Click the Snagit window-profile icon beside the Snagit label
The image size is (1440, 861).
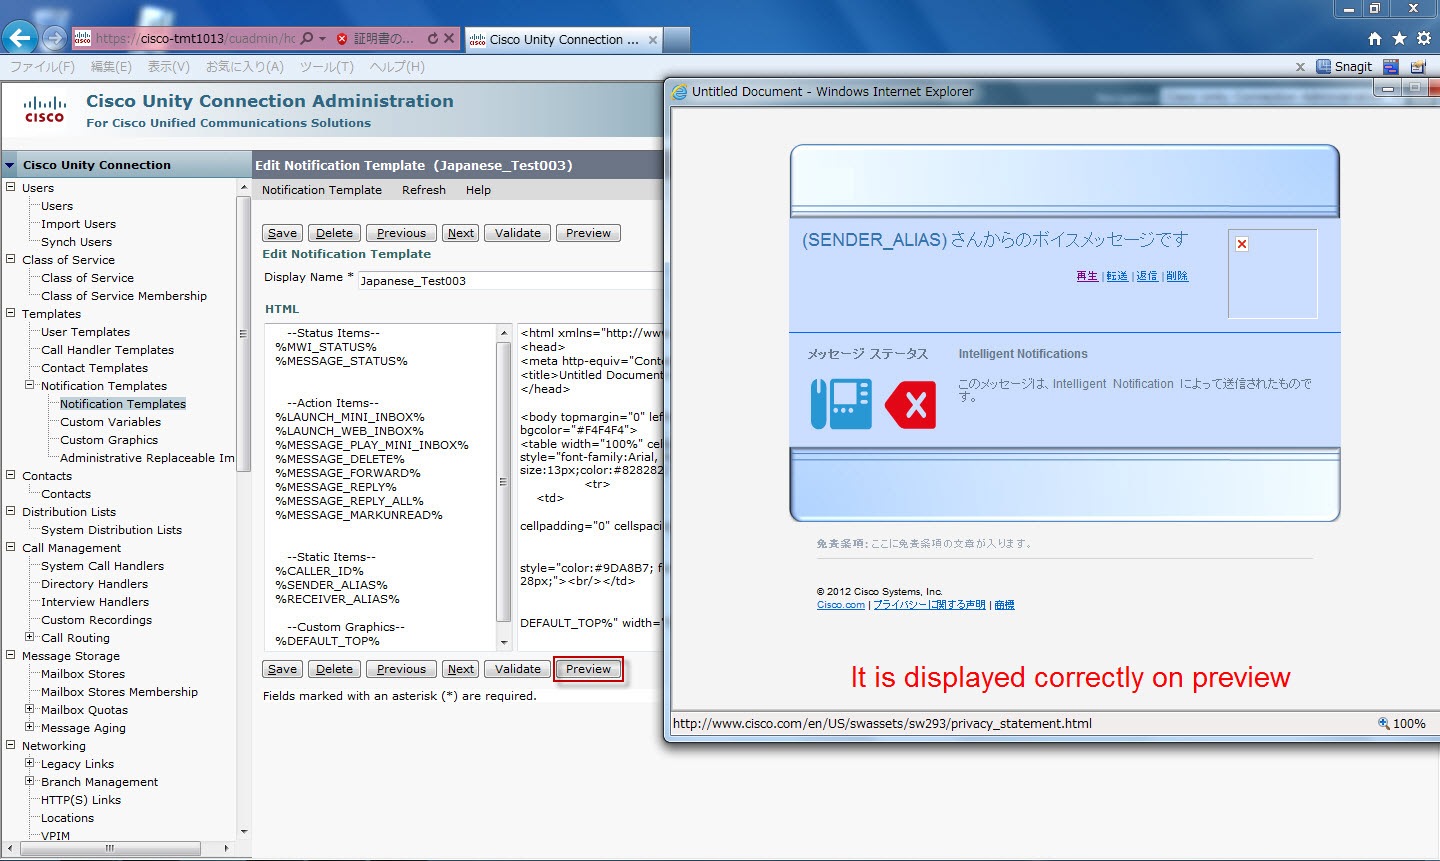coord(1391,66)
